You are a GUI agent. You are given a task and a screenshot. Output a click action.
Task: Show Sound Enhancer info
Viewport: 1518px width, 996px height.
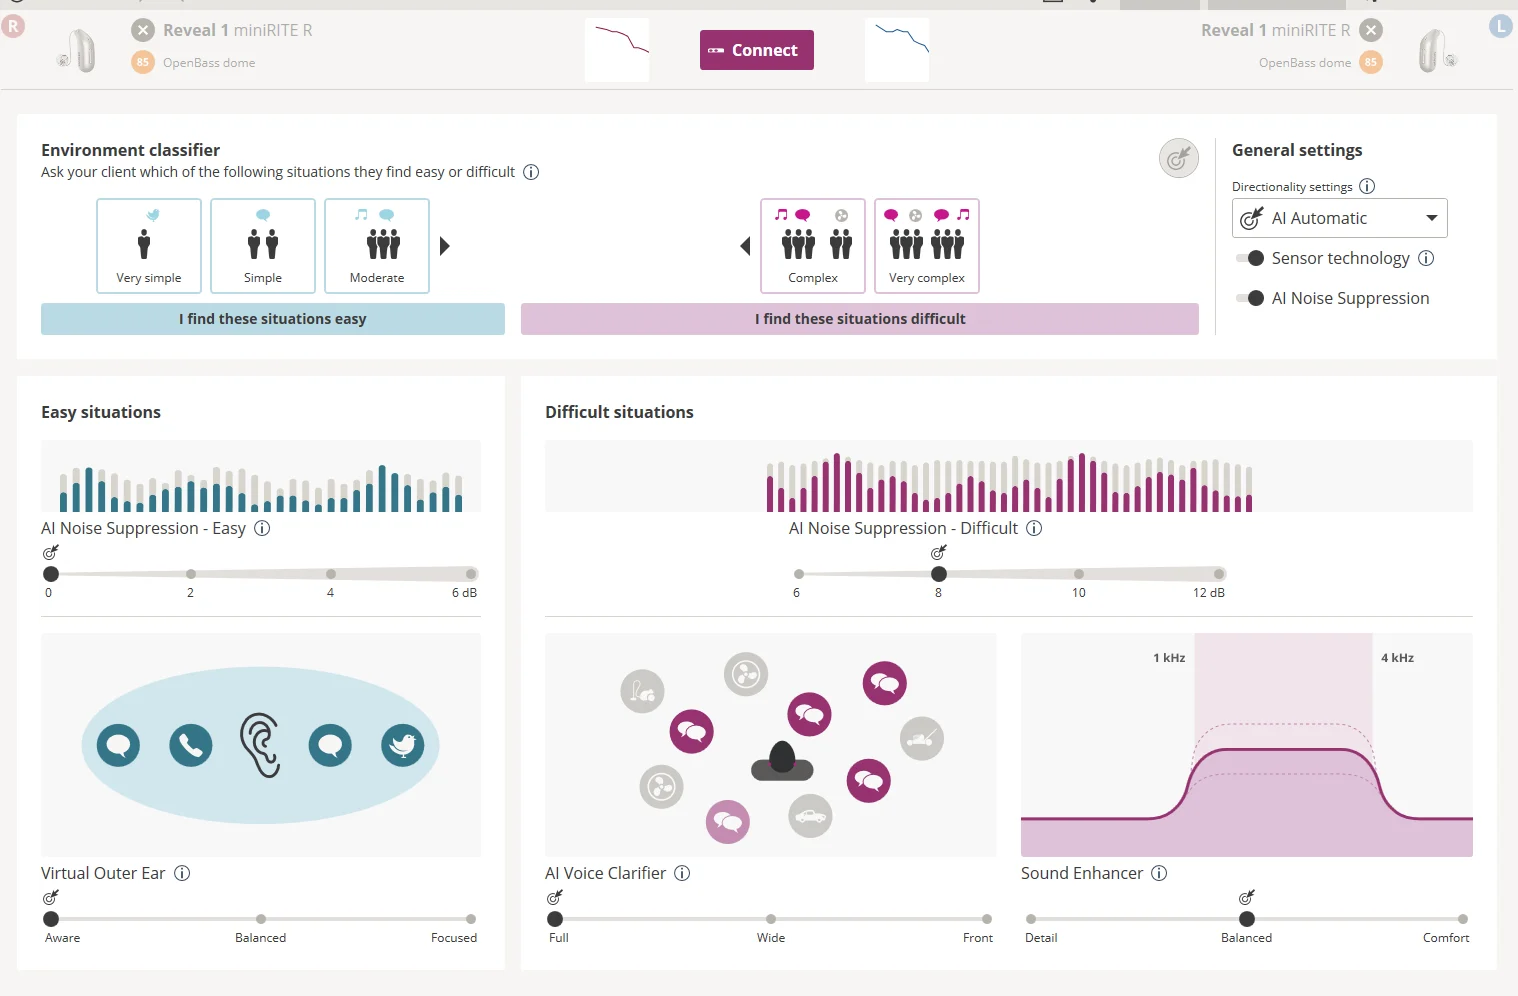point(1159,873)
